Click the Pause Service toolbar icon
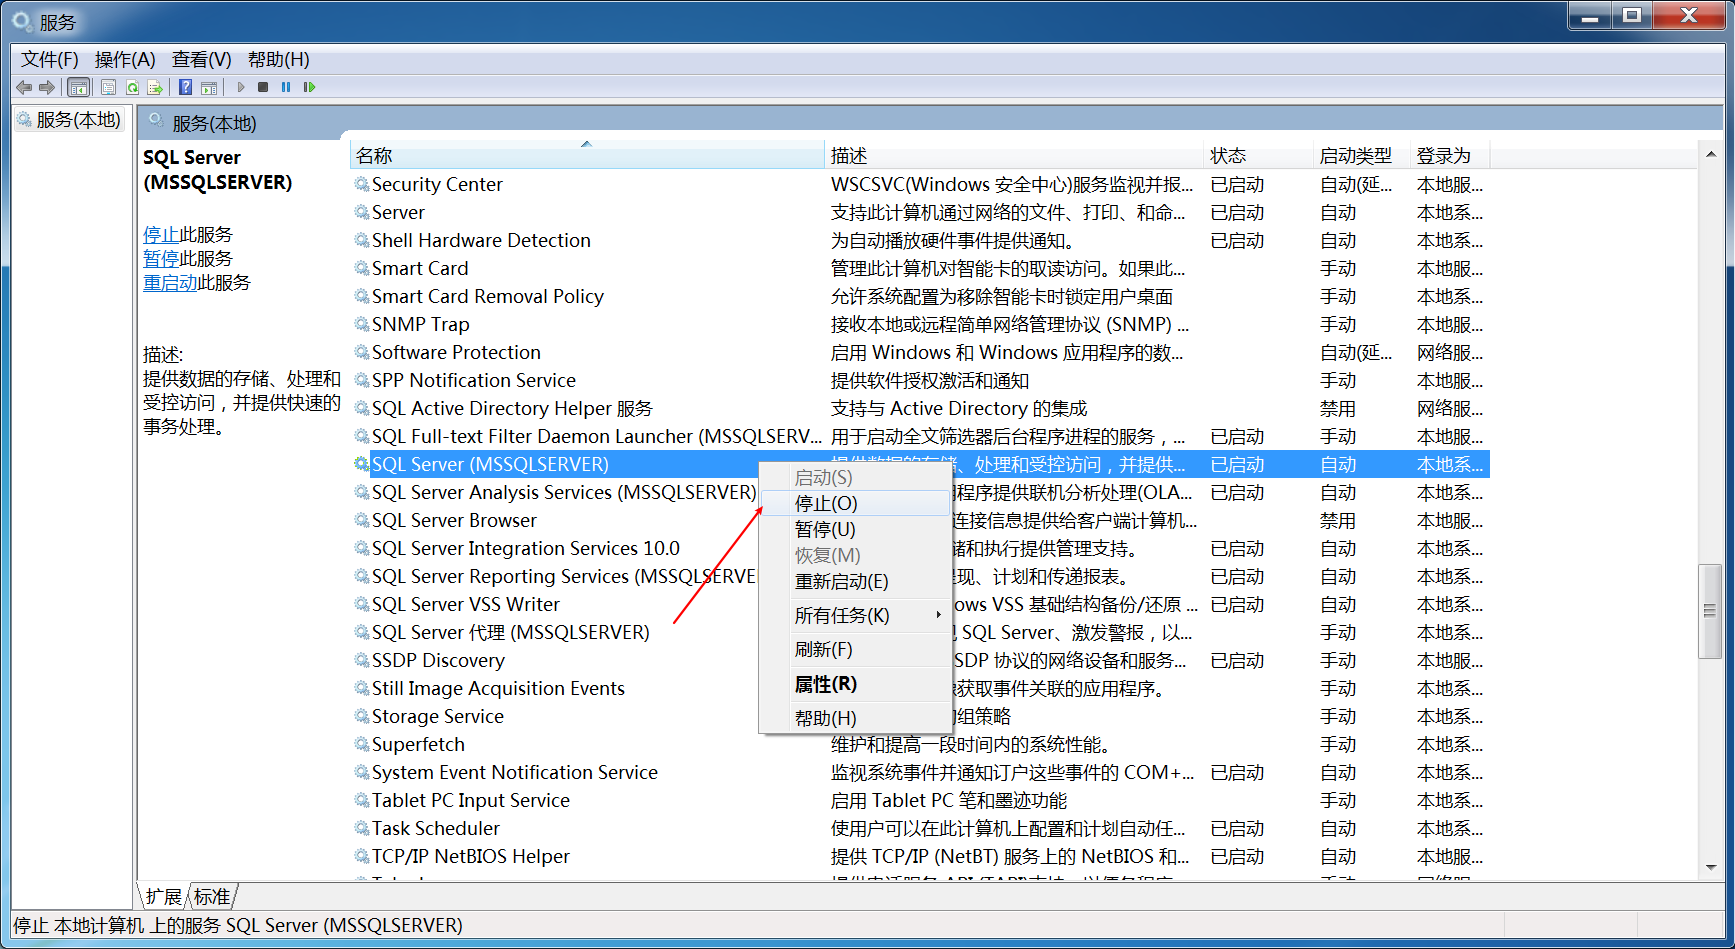1735x949 pixels. 286,87
